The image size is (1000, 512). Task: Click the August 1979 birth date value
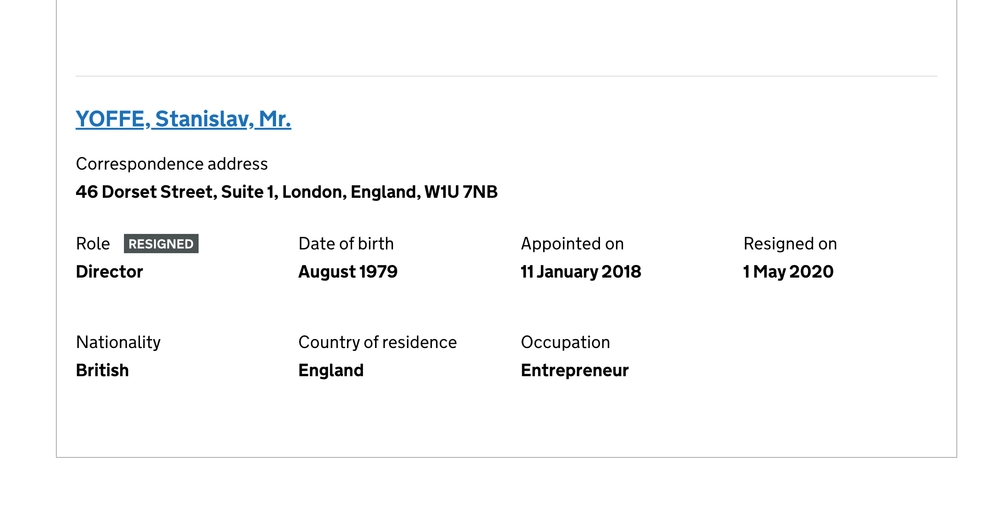pyautogui.click(x=348, y=272)
